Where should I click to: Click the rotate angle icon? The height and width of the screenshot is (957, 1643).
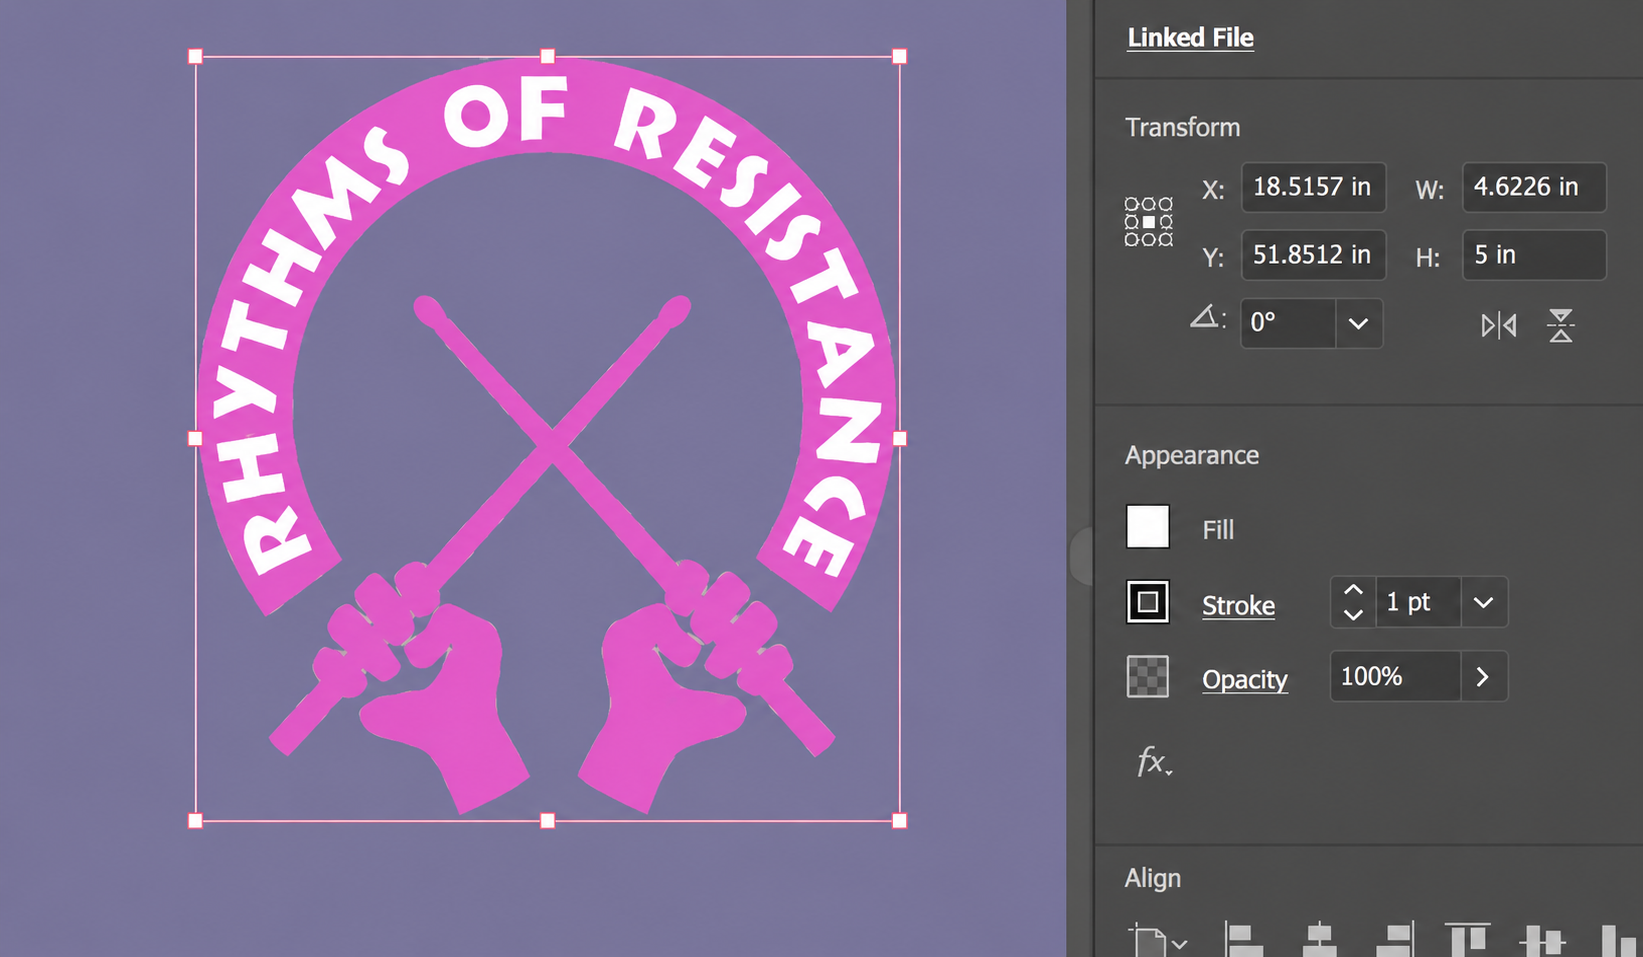pos(1207,318)
